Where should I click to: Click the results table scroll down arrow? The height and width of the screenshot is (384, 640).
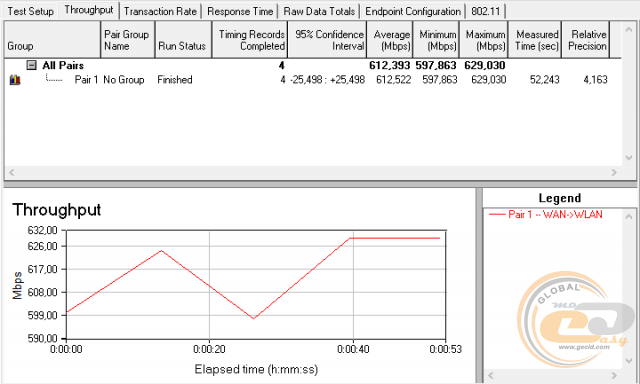(x=629, y=158)
